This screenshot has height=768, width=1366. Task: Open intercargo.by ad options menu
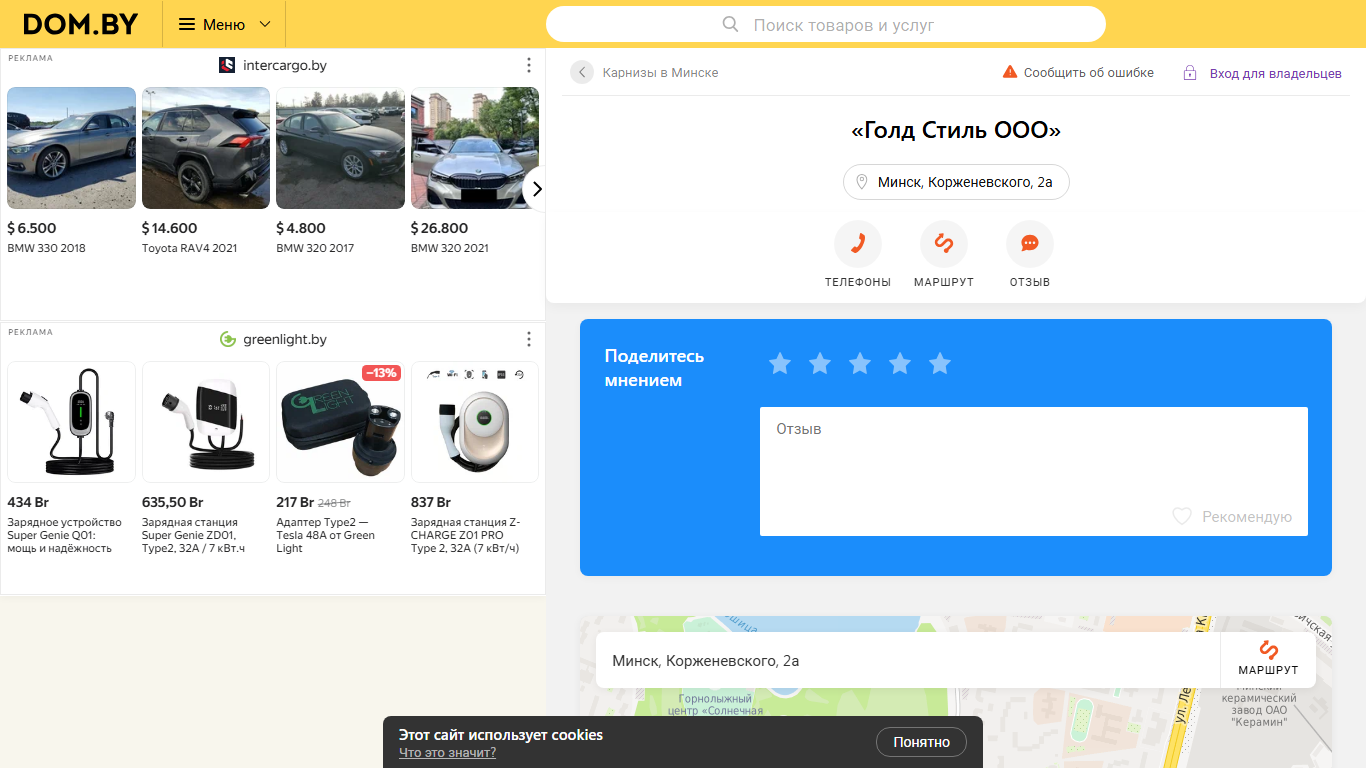pos(529,65)
